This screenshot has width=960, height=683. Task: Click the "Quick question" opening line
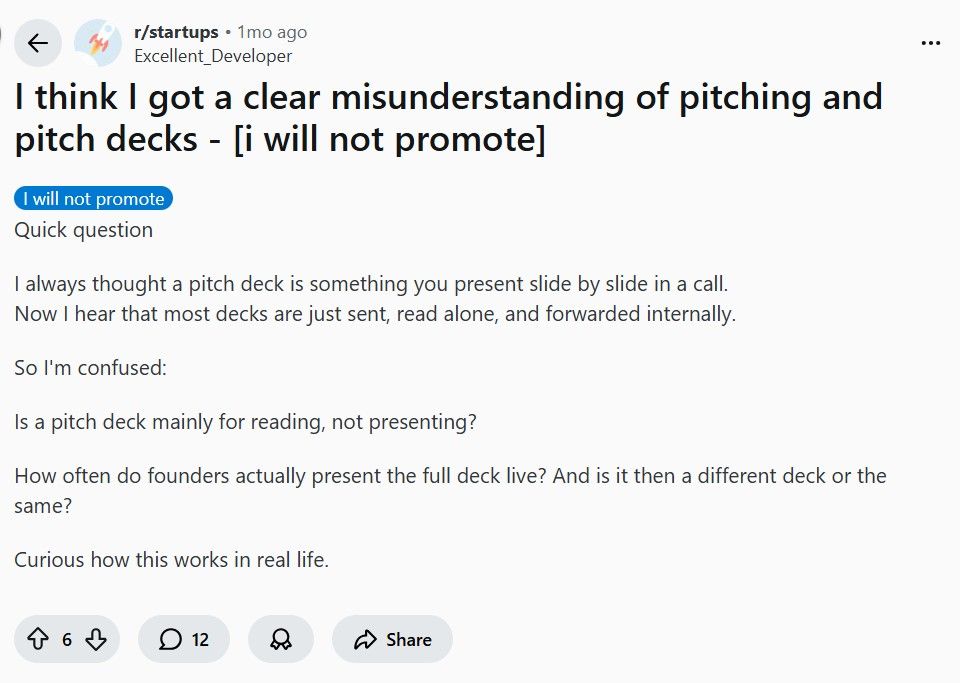(84, 230)
